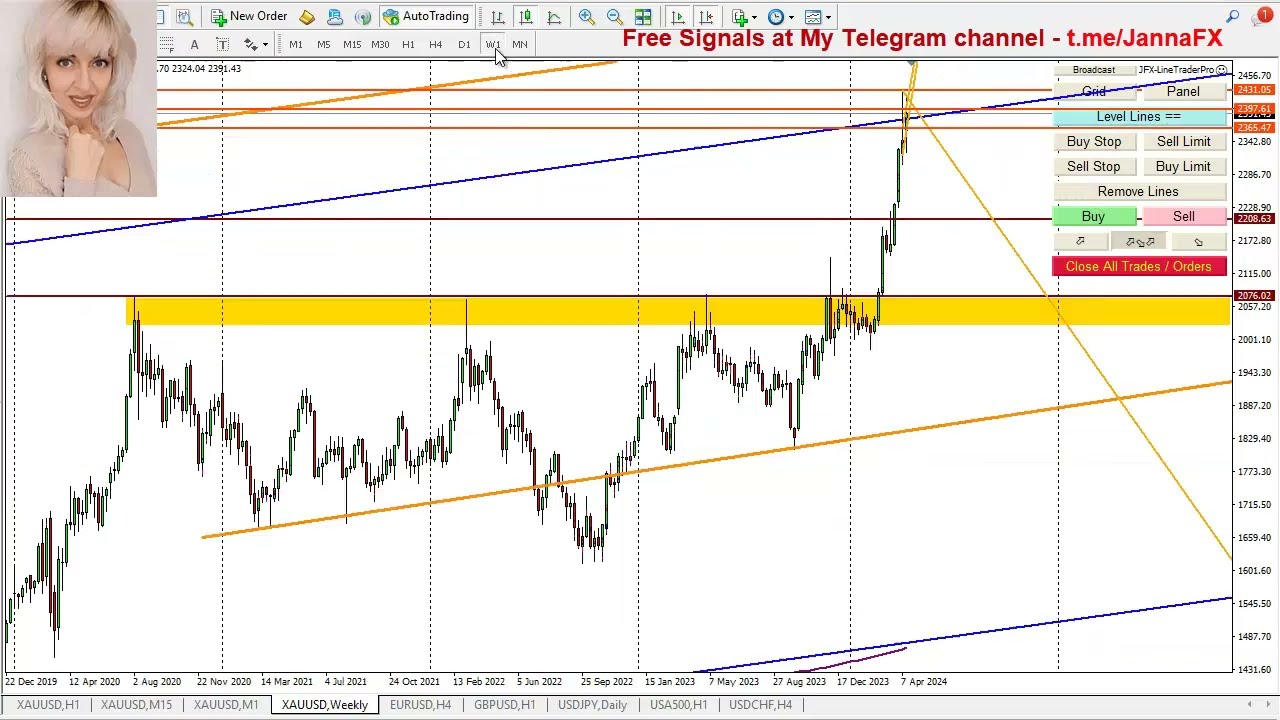Image resolution: width=1280 pixels, height=720 pixels.
Task: Open the New Order dialog
Action: (x=248, y=16)
